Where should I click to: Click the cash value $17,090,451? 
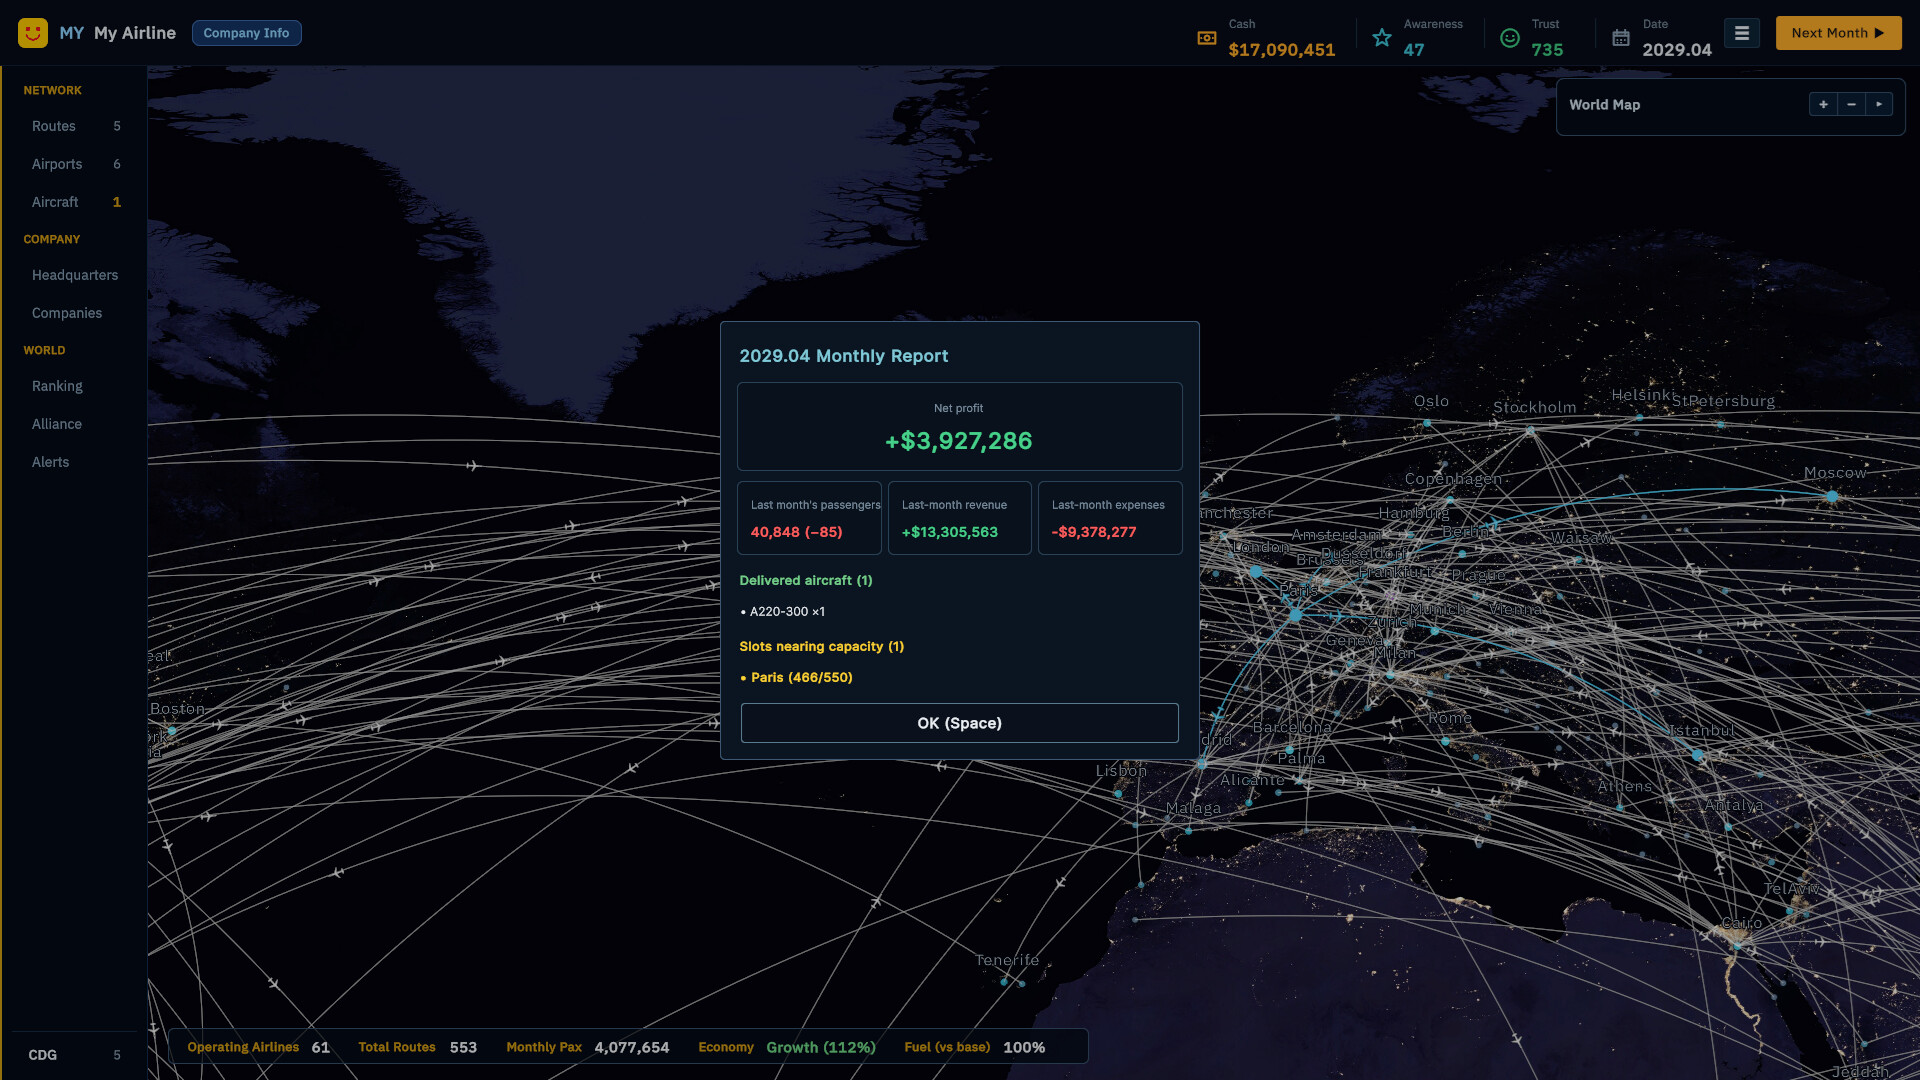1281,50
